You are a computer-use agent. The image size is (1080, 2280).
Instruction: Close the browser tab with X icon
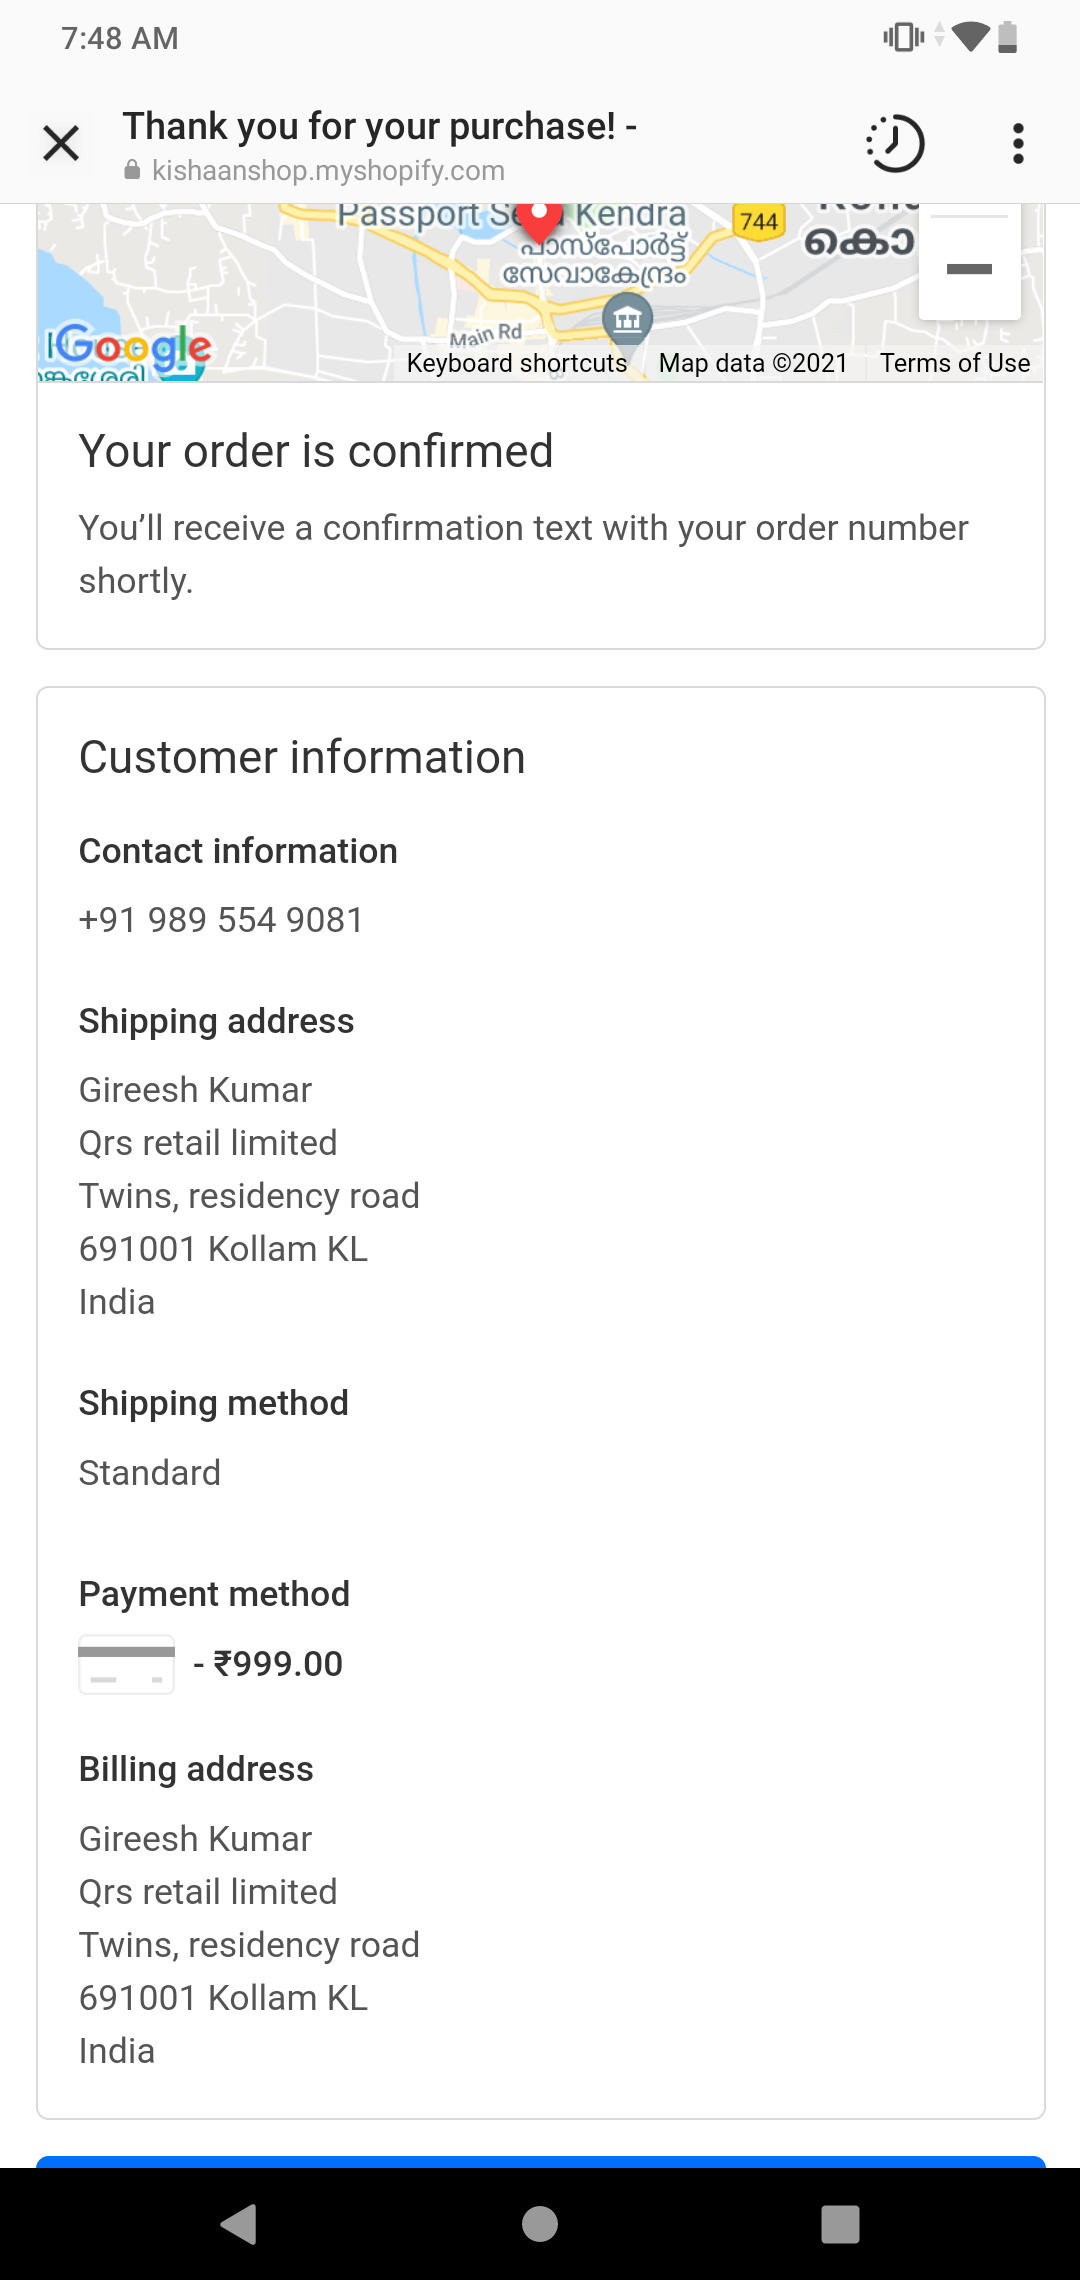click(61, 143)
